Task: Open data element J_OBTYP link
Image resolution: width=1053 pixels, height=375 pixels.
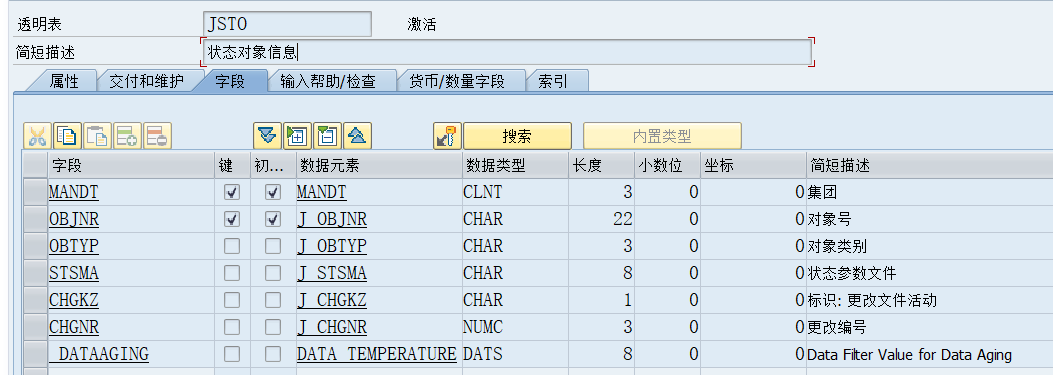Action: click(x=332, y=247)
